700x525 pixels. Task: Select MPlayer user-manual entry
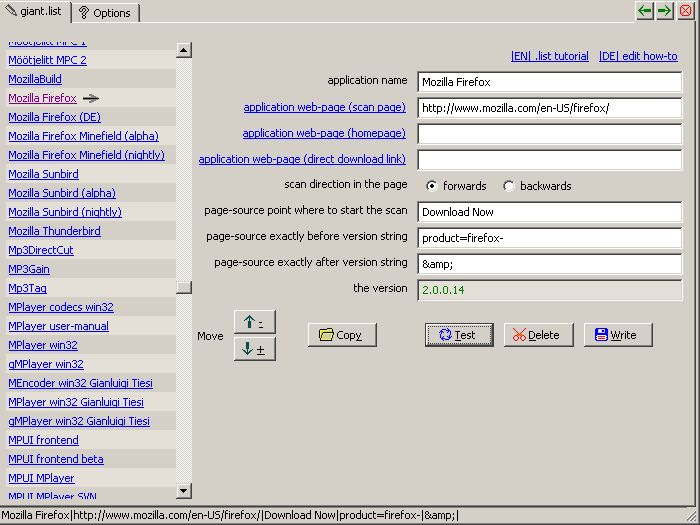58,326
